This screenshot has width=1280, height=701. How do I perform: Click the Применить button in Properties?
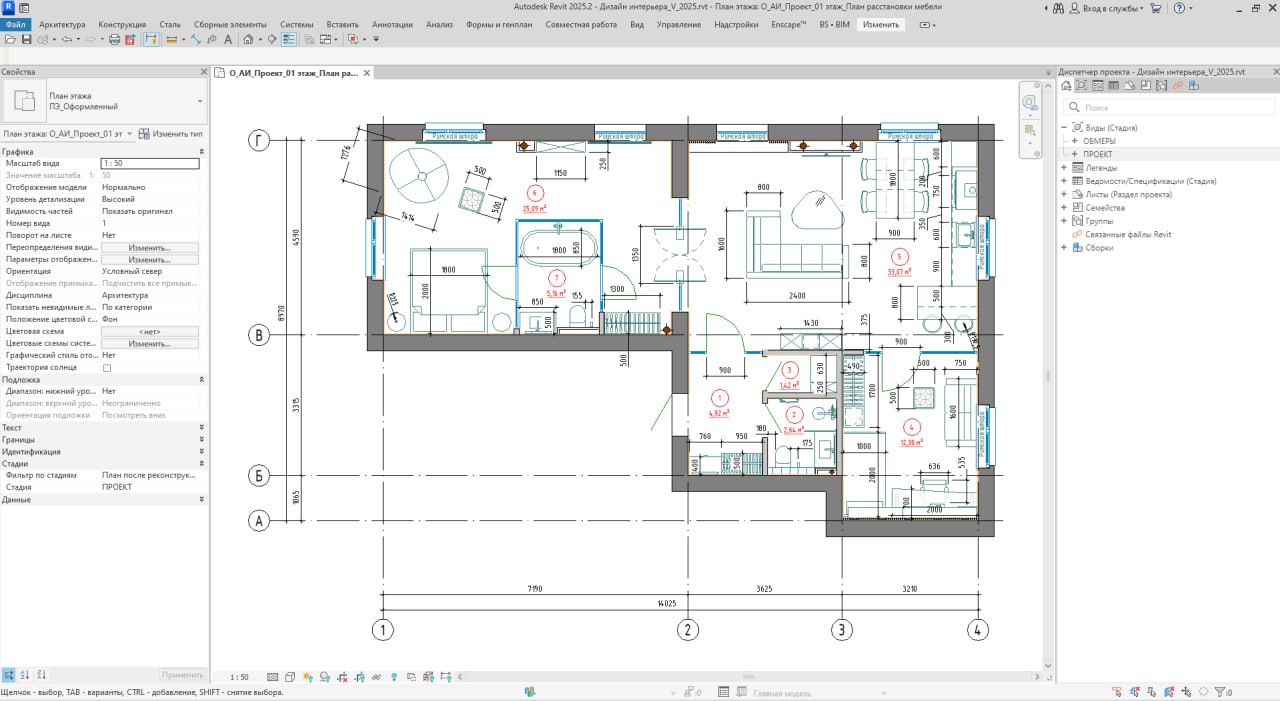pos(180,674)
